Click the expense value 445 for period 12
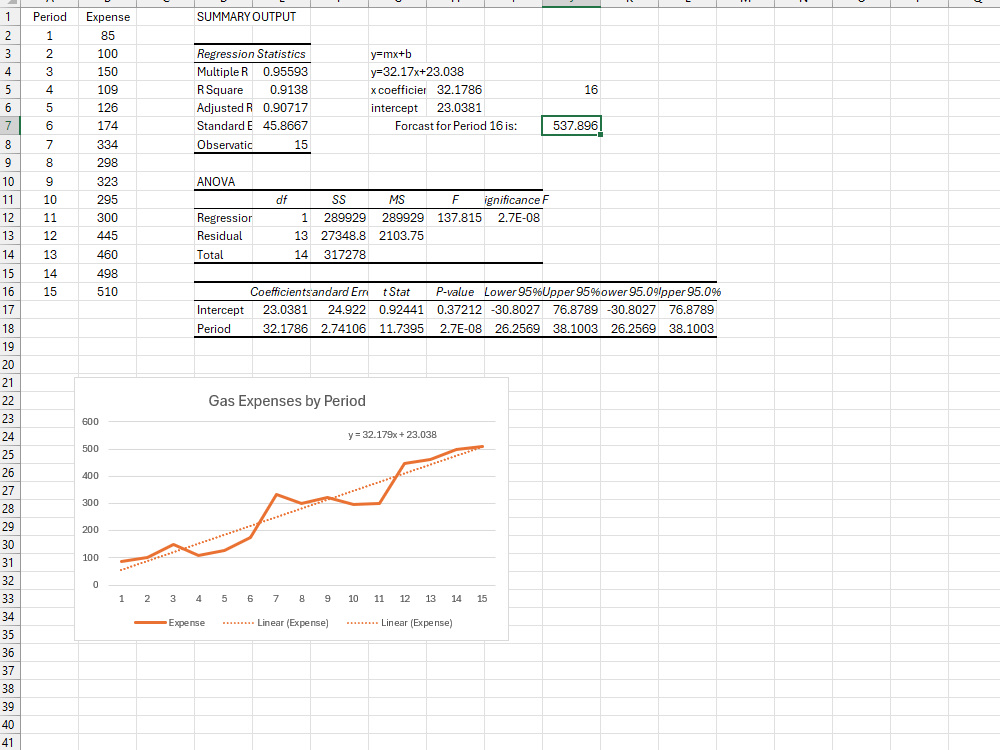The image size is (1000, 750). click(x=108, y=235)
